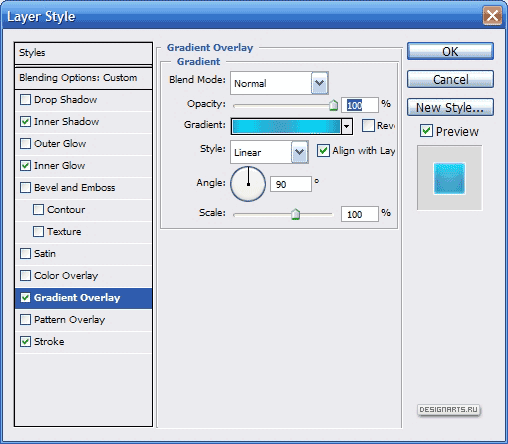Open the gradient picker dropdown arrow
This screenshot has height=444, width=508.
click(x=347, y=126)
